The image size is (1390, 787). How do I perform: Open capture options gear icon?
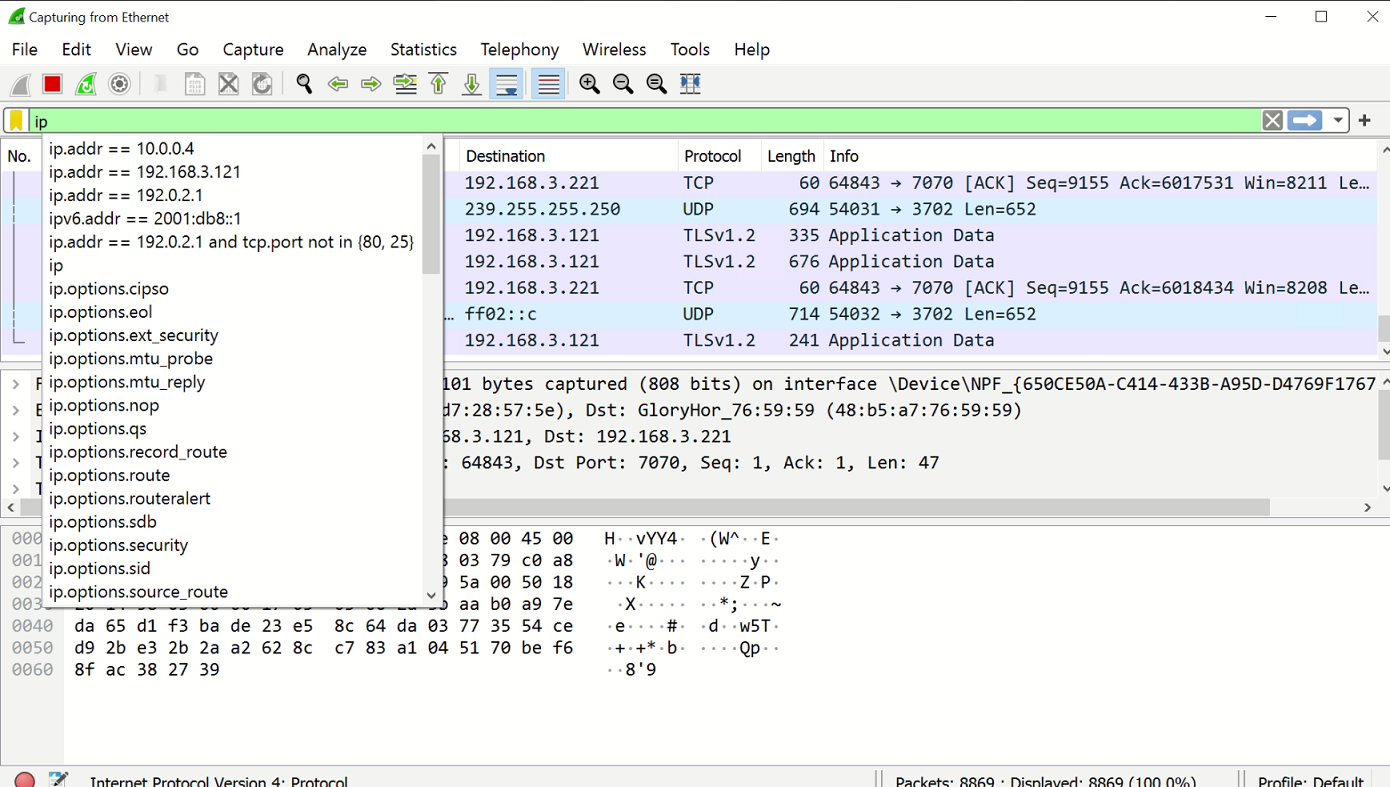coord(119,84)
